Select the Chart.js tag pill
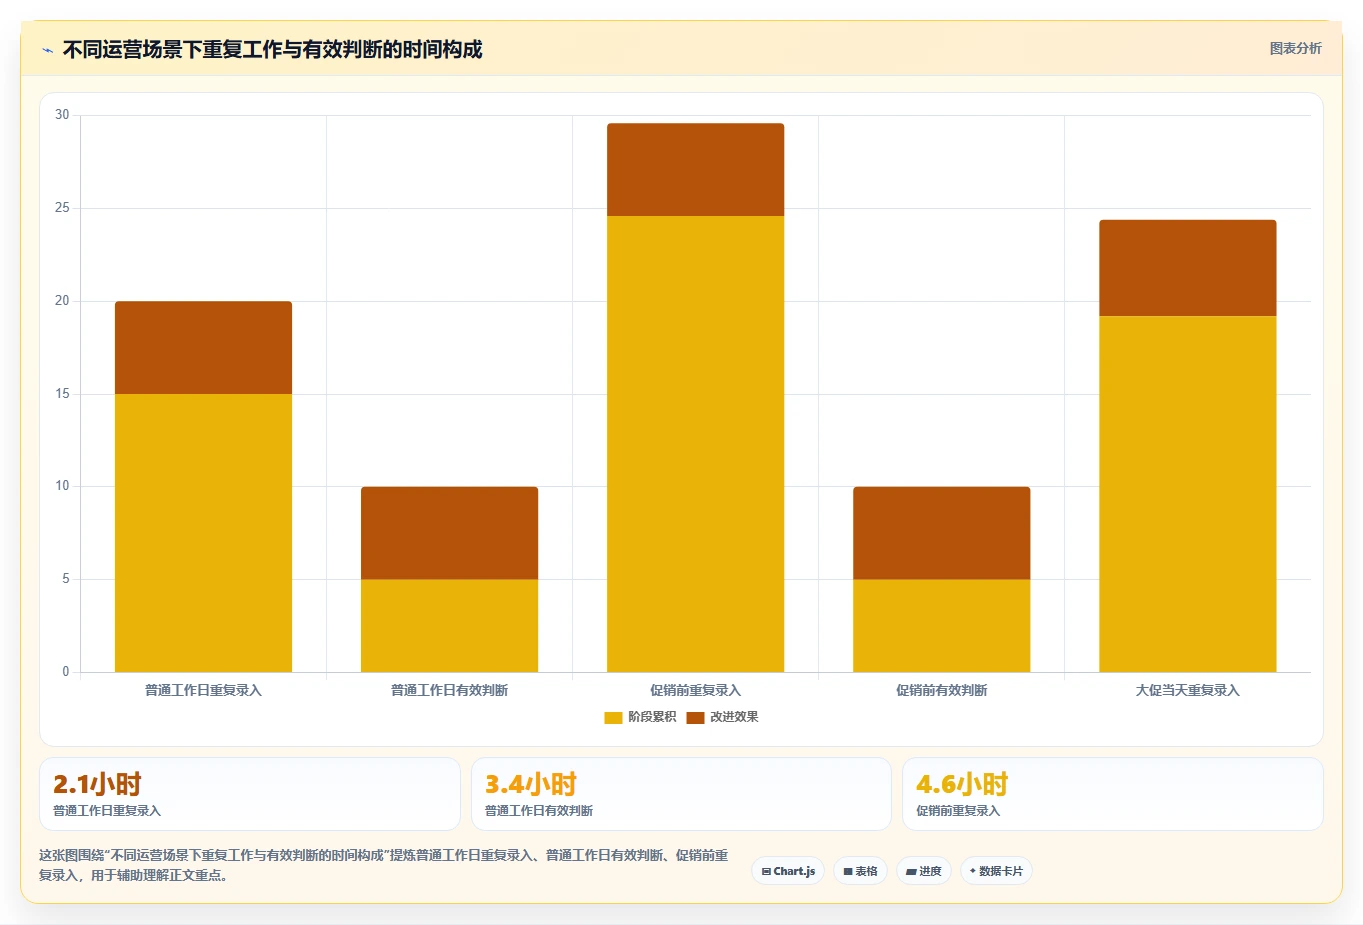This screenshot has width=1363, height=925. pyautogui.click(x=788, y=871)
